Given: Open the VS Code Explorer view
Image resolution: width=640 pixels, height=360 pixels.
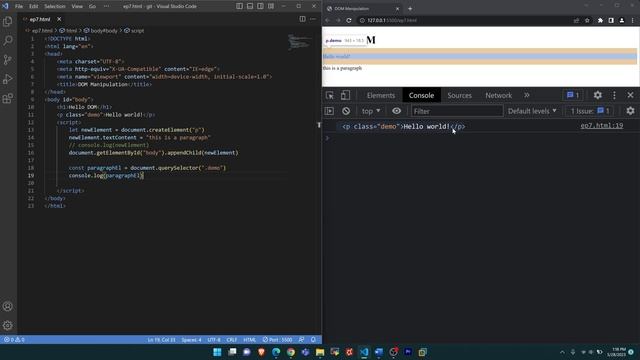Looking at the screenshot, I should tap(8, 21).
